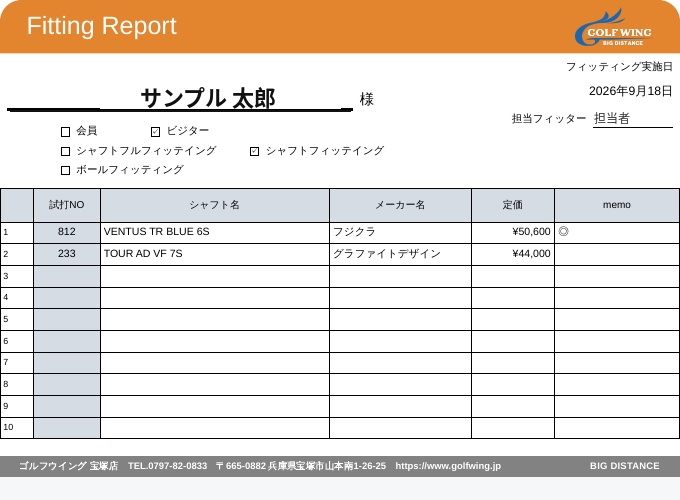
Task: Click the empty シャフト名 cell in row 5
Action: 215,320
